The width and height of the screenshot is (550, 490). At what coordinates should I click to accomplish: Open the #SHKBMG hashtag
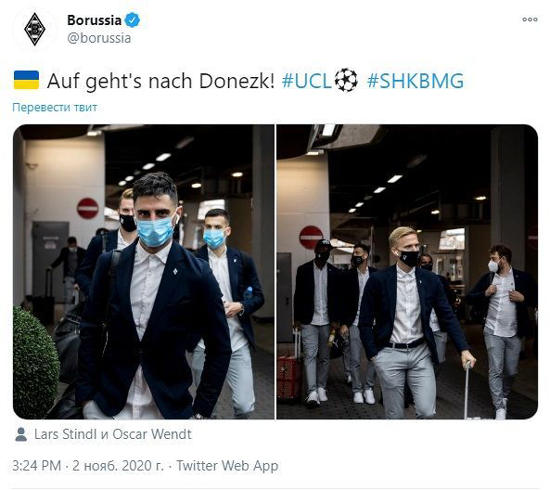tap(415, 81)
